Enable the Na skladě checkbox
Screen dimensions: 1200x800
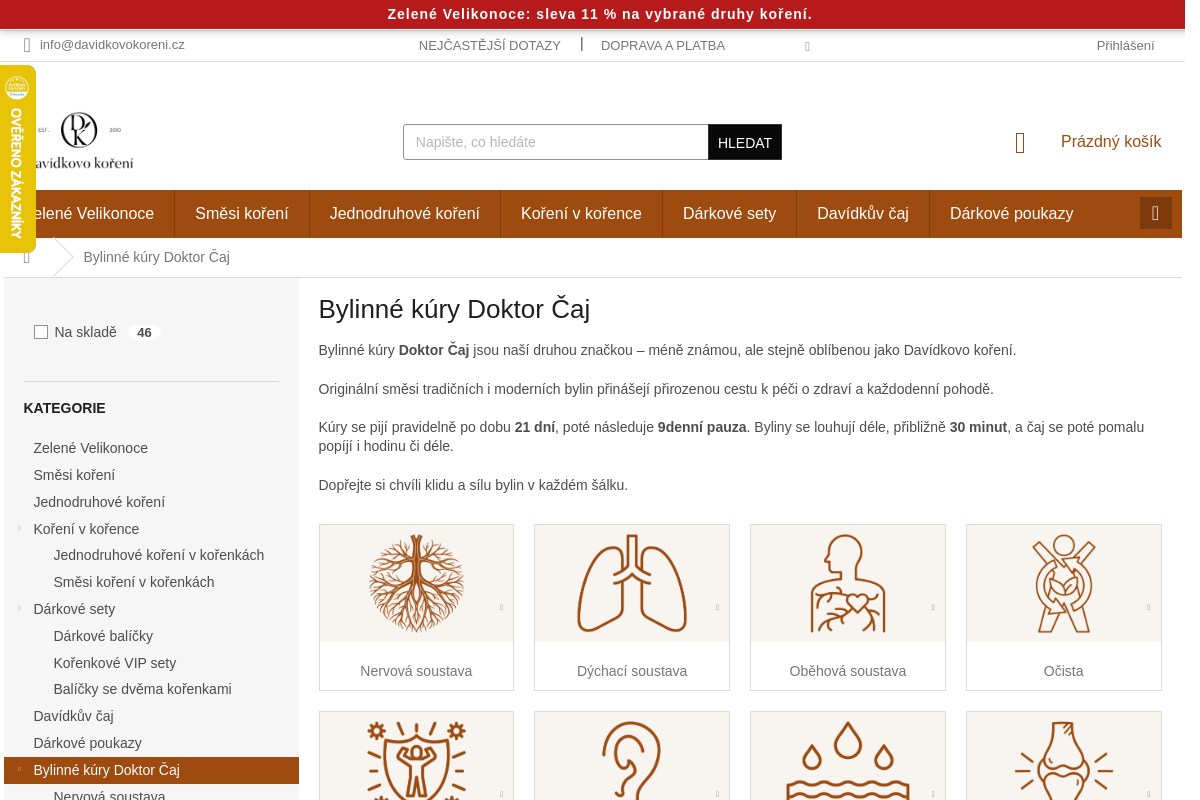point(41,332)
